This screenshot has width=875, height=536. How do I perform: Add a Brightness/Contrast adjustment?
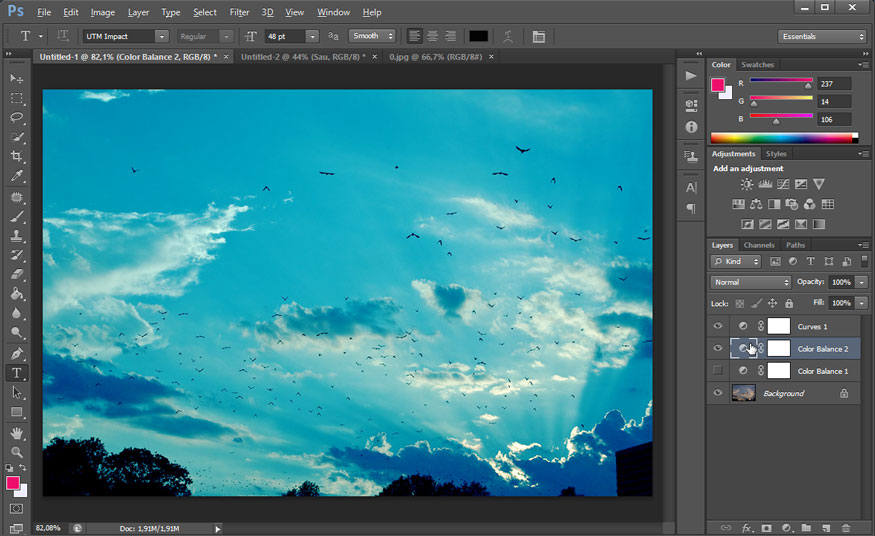pyautogui.click(x=747, y=184)
